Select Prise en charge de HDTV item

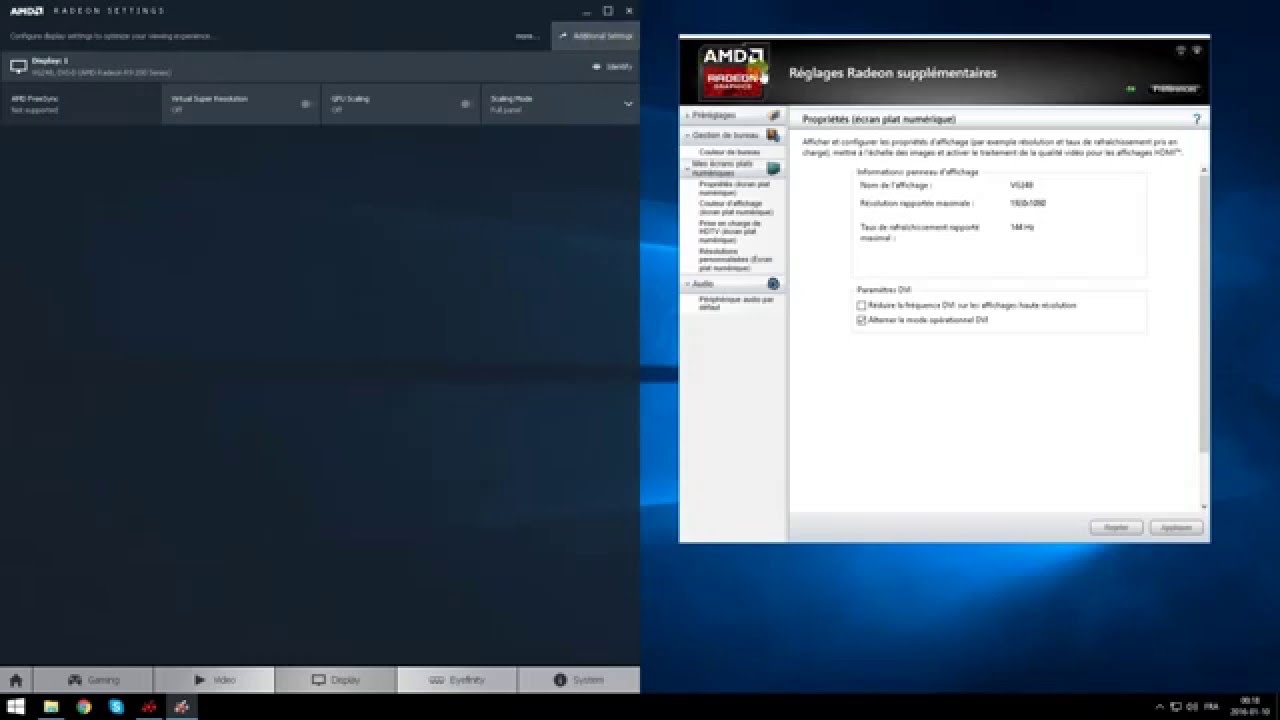730,232
